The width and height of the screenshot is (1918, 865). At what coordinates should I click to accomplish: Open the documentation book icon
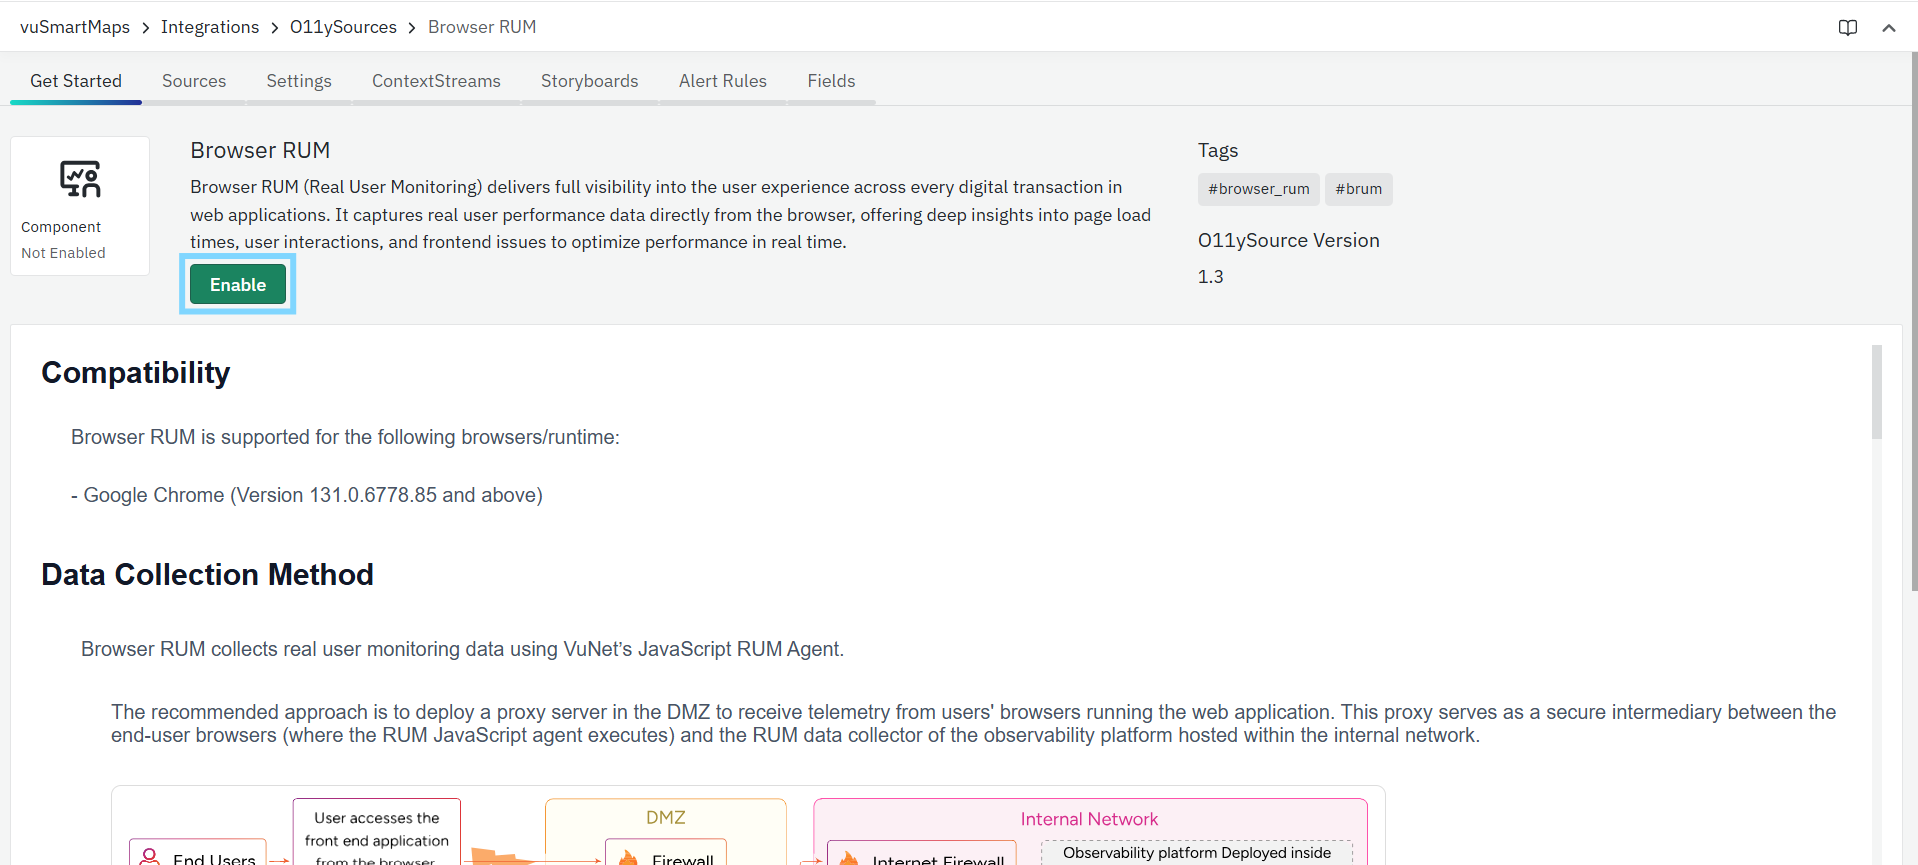point(1847,28)
